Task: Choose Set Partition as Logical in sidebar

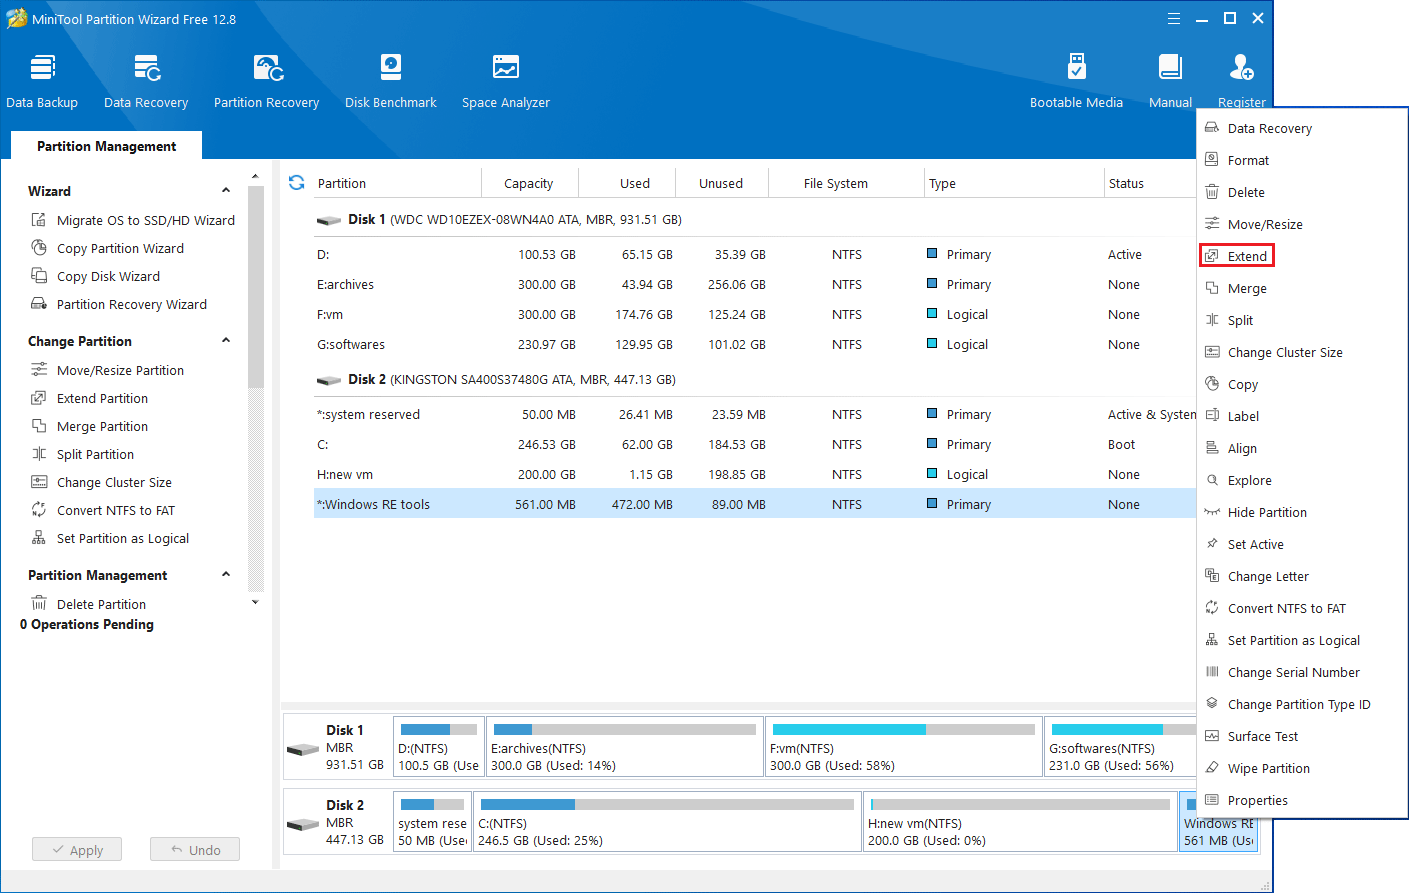Action: click(110, 538)
